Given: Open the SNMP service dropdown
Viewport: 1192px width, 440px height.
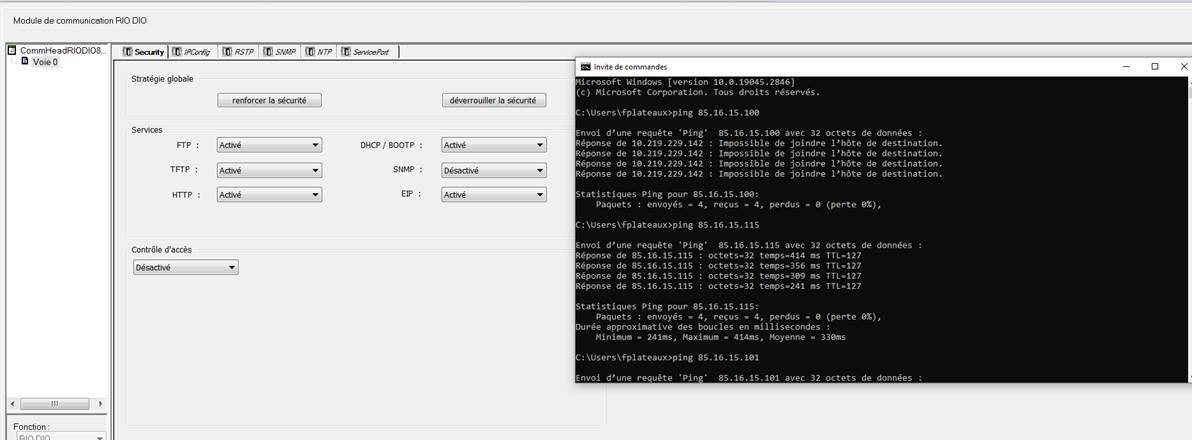Looking at the screenshot, I should pyautogui.click(x=494, y=171).
